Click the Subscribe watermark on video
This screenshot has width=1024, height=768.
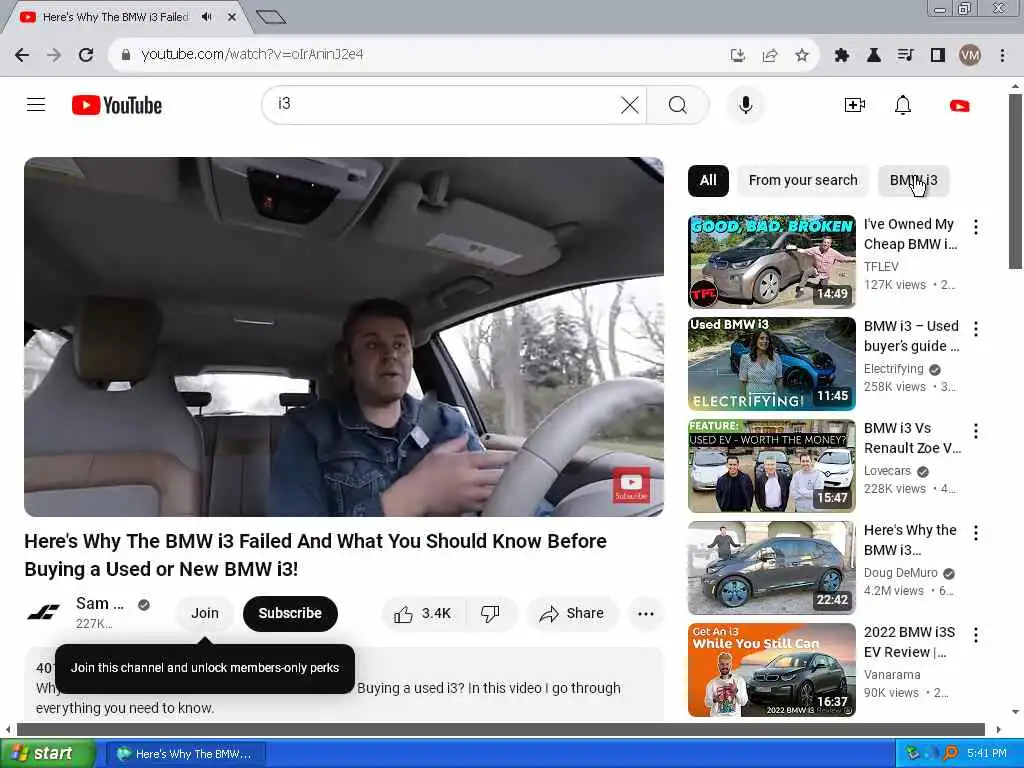(631, 485)
